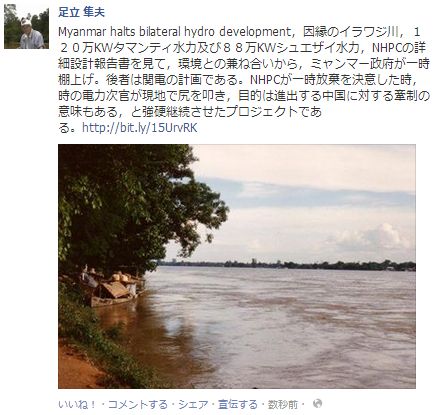This screenshot has height=415, width=438.
Task: Click コメントする to comment
Action: 138,404
